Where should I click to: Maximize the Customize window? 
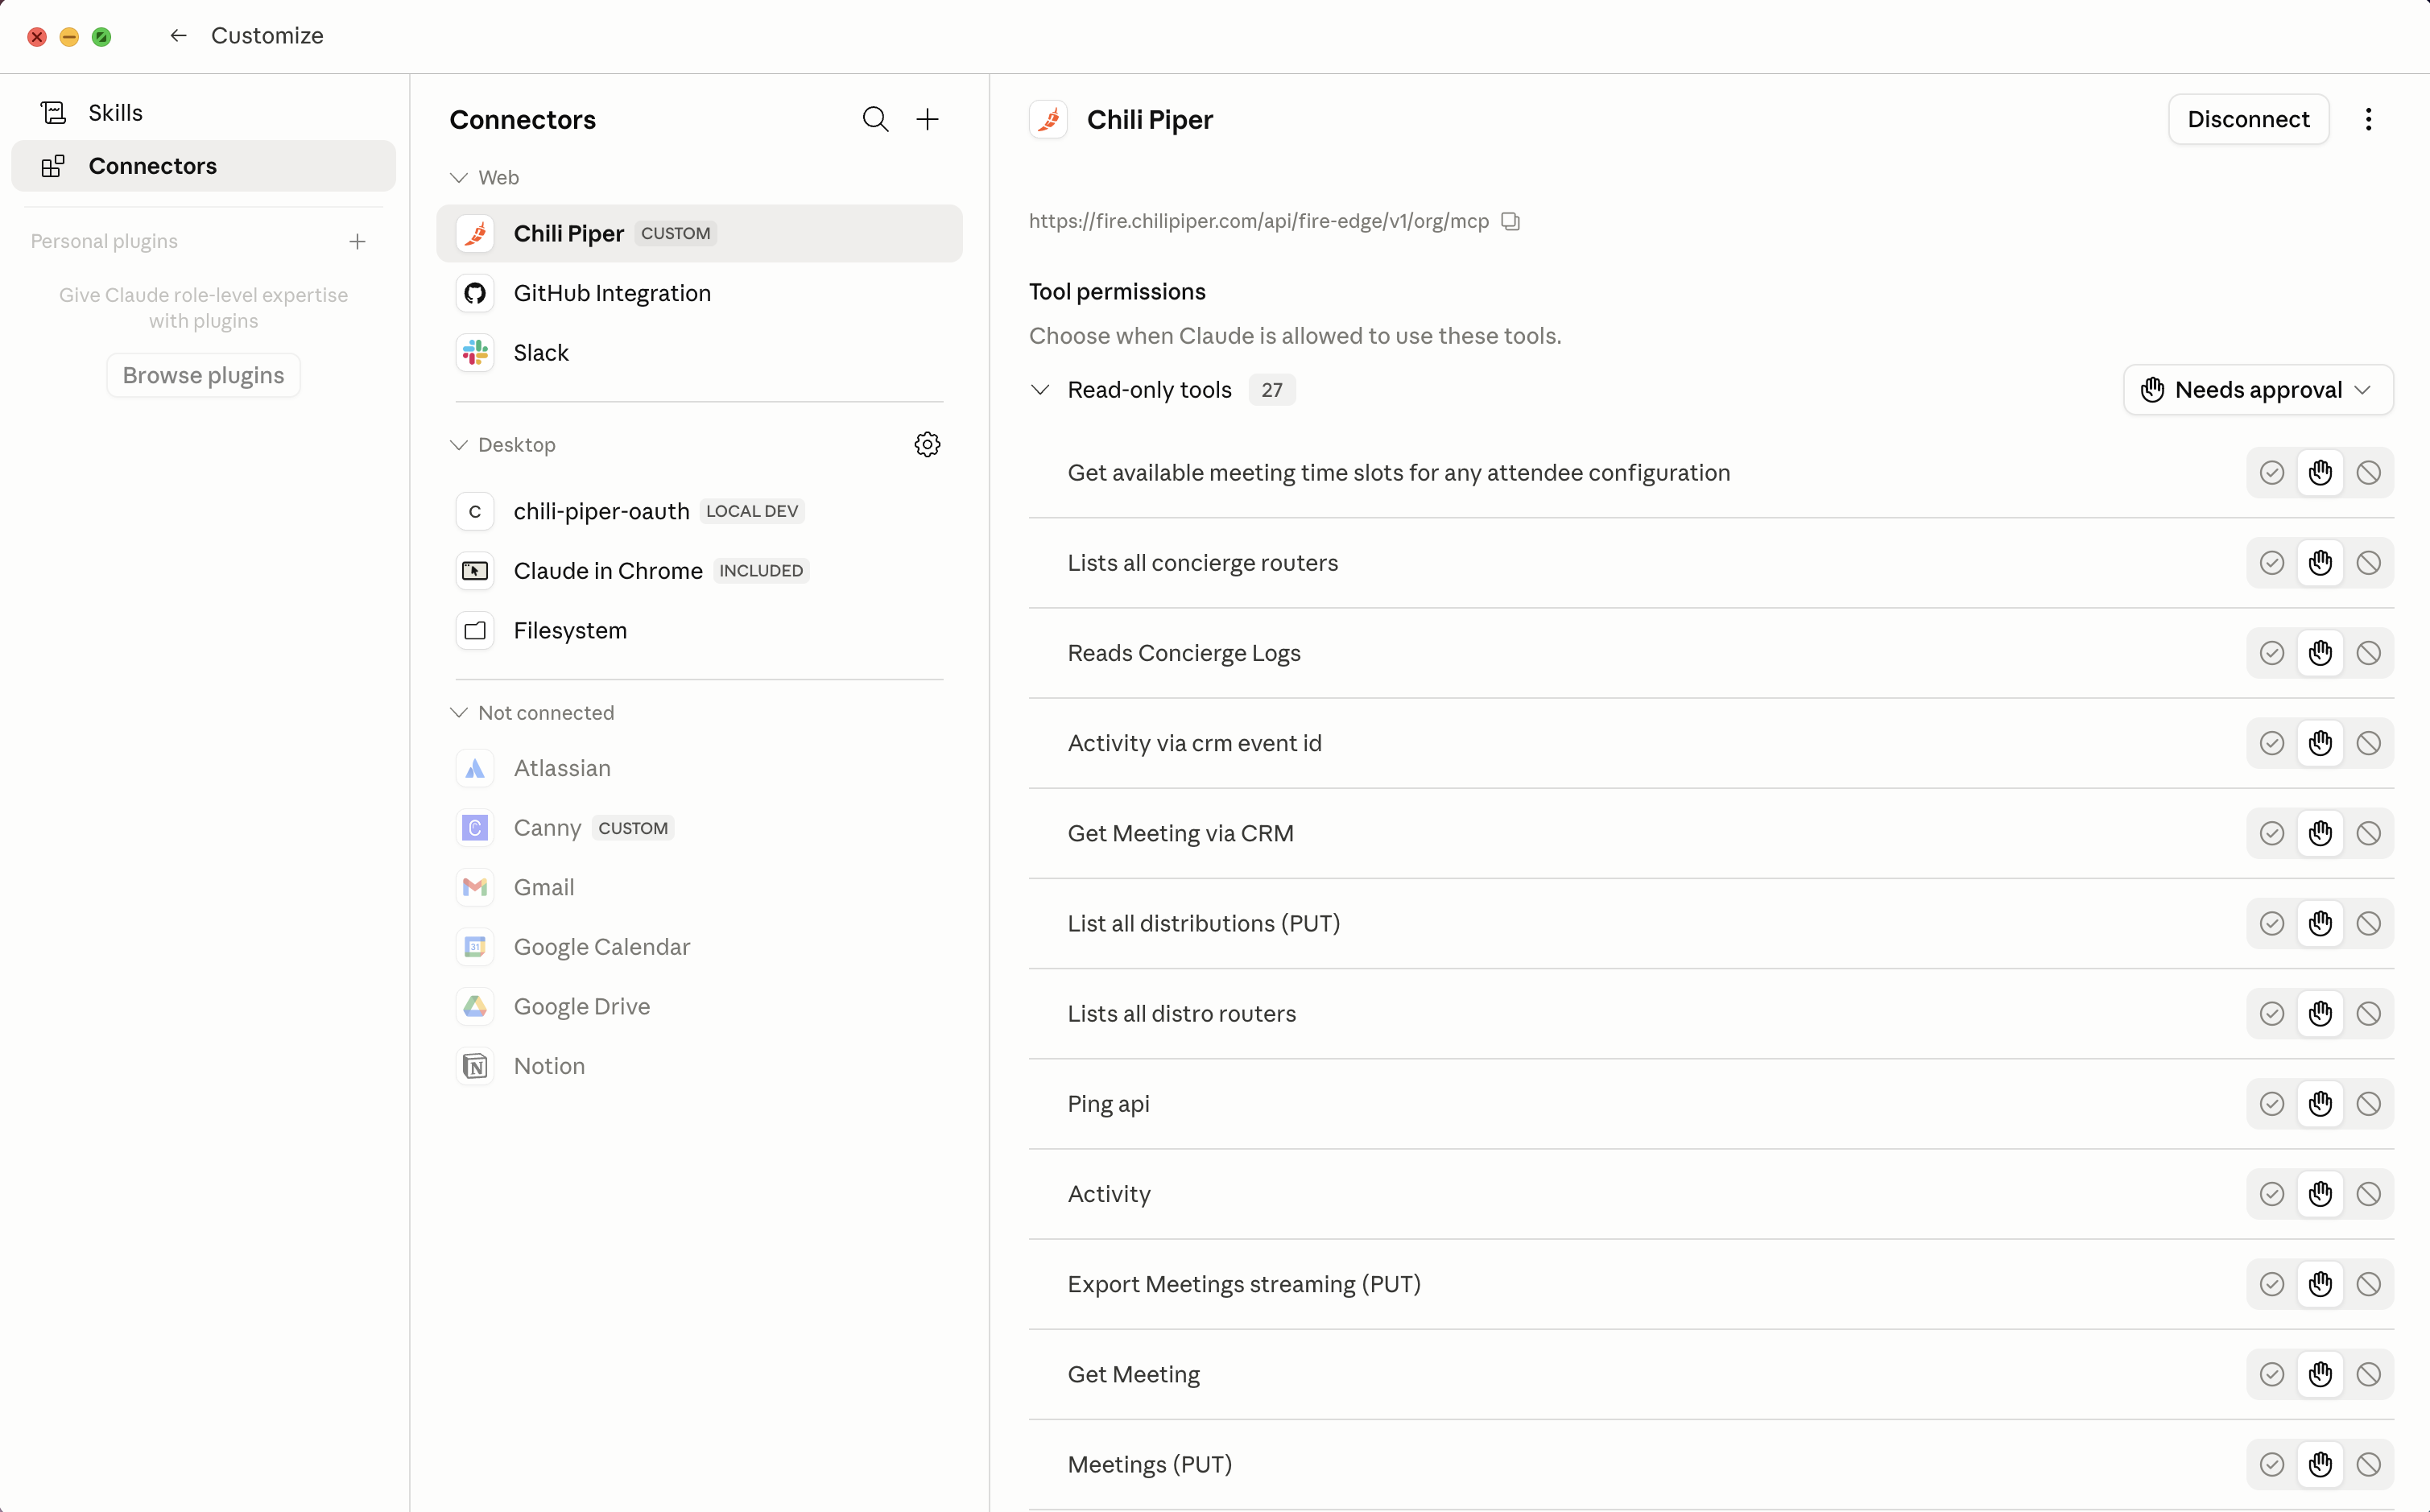101,37
